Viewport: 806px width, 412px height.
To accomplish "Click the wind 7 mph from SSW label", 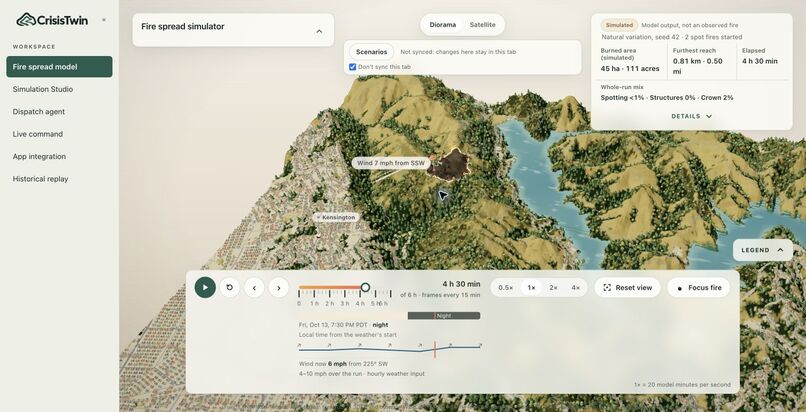I will click(391, 163).
